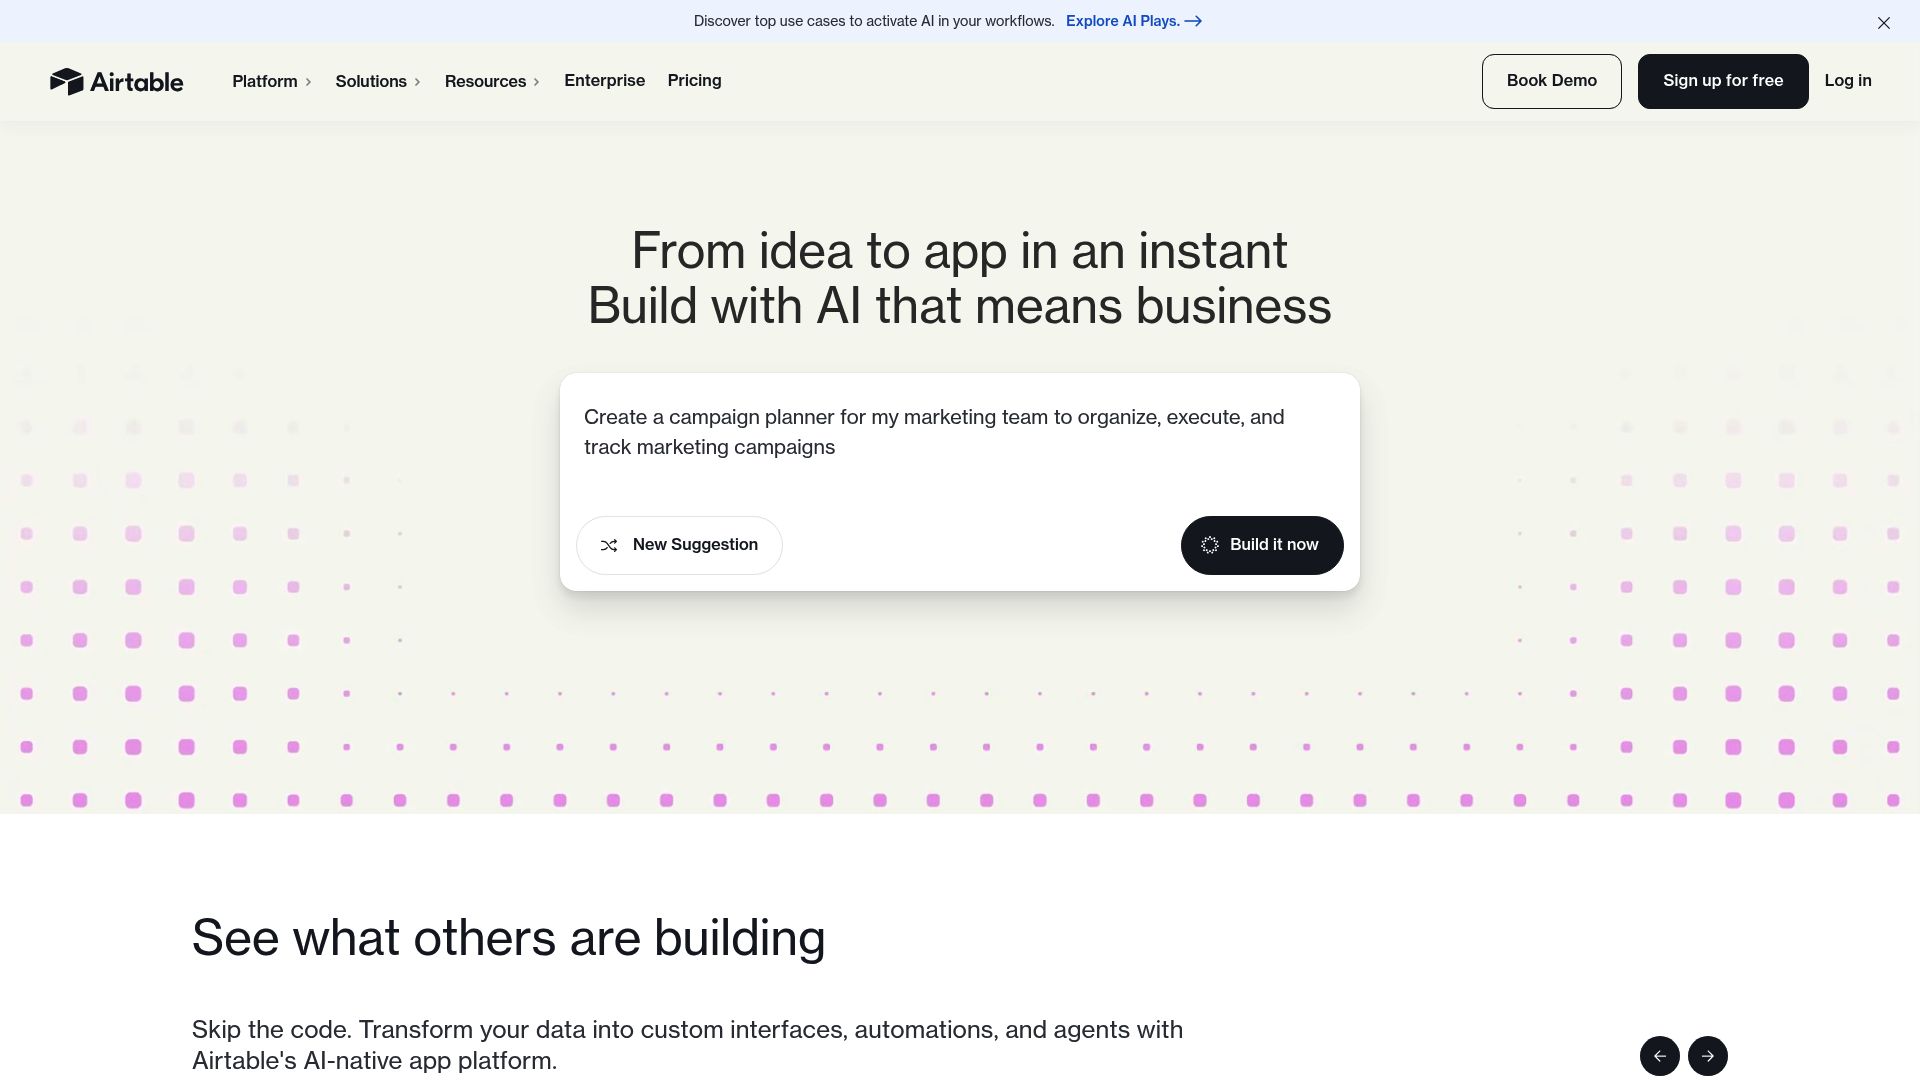This screenshot has height=1080, width=1920.
Task: Go to the Pricing page
Action: tap(694, 80)
